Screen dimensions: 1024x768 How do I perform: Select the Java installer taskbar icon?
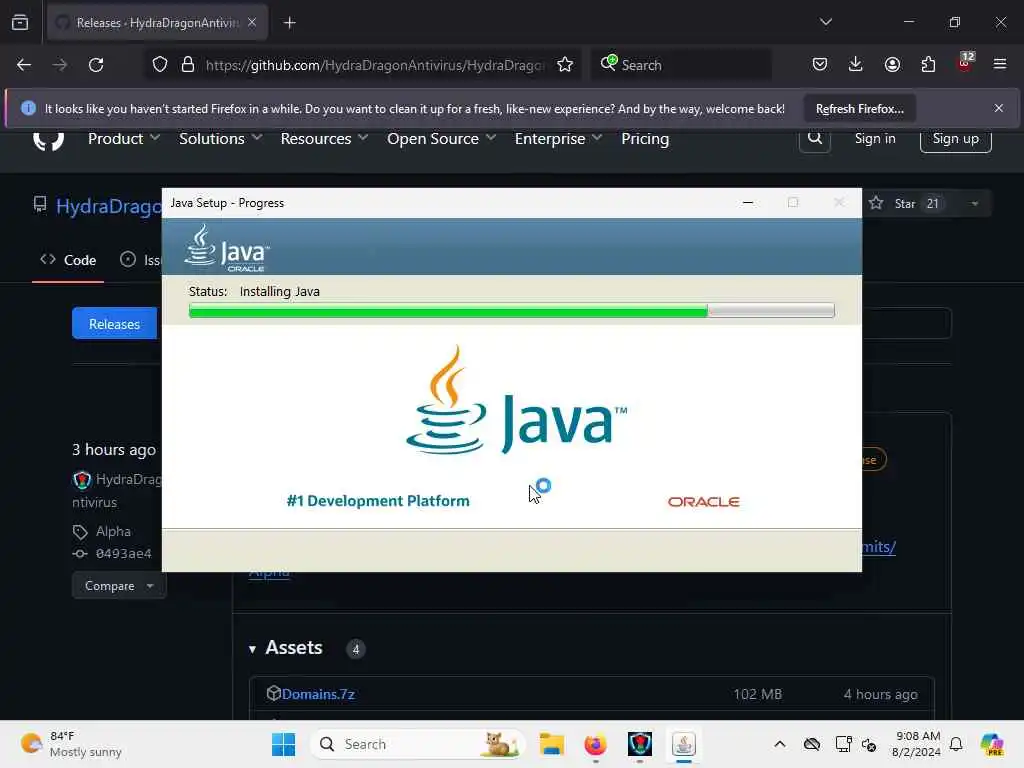point(684,744)
